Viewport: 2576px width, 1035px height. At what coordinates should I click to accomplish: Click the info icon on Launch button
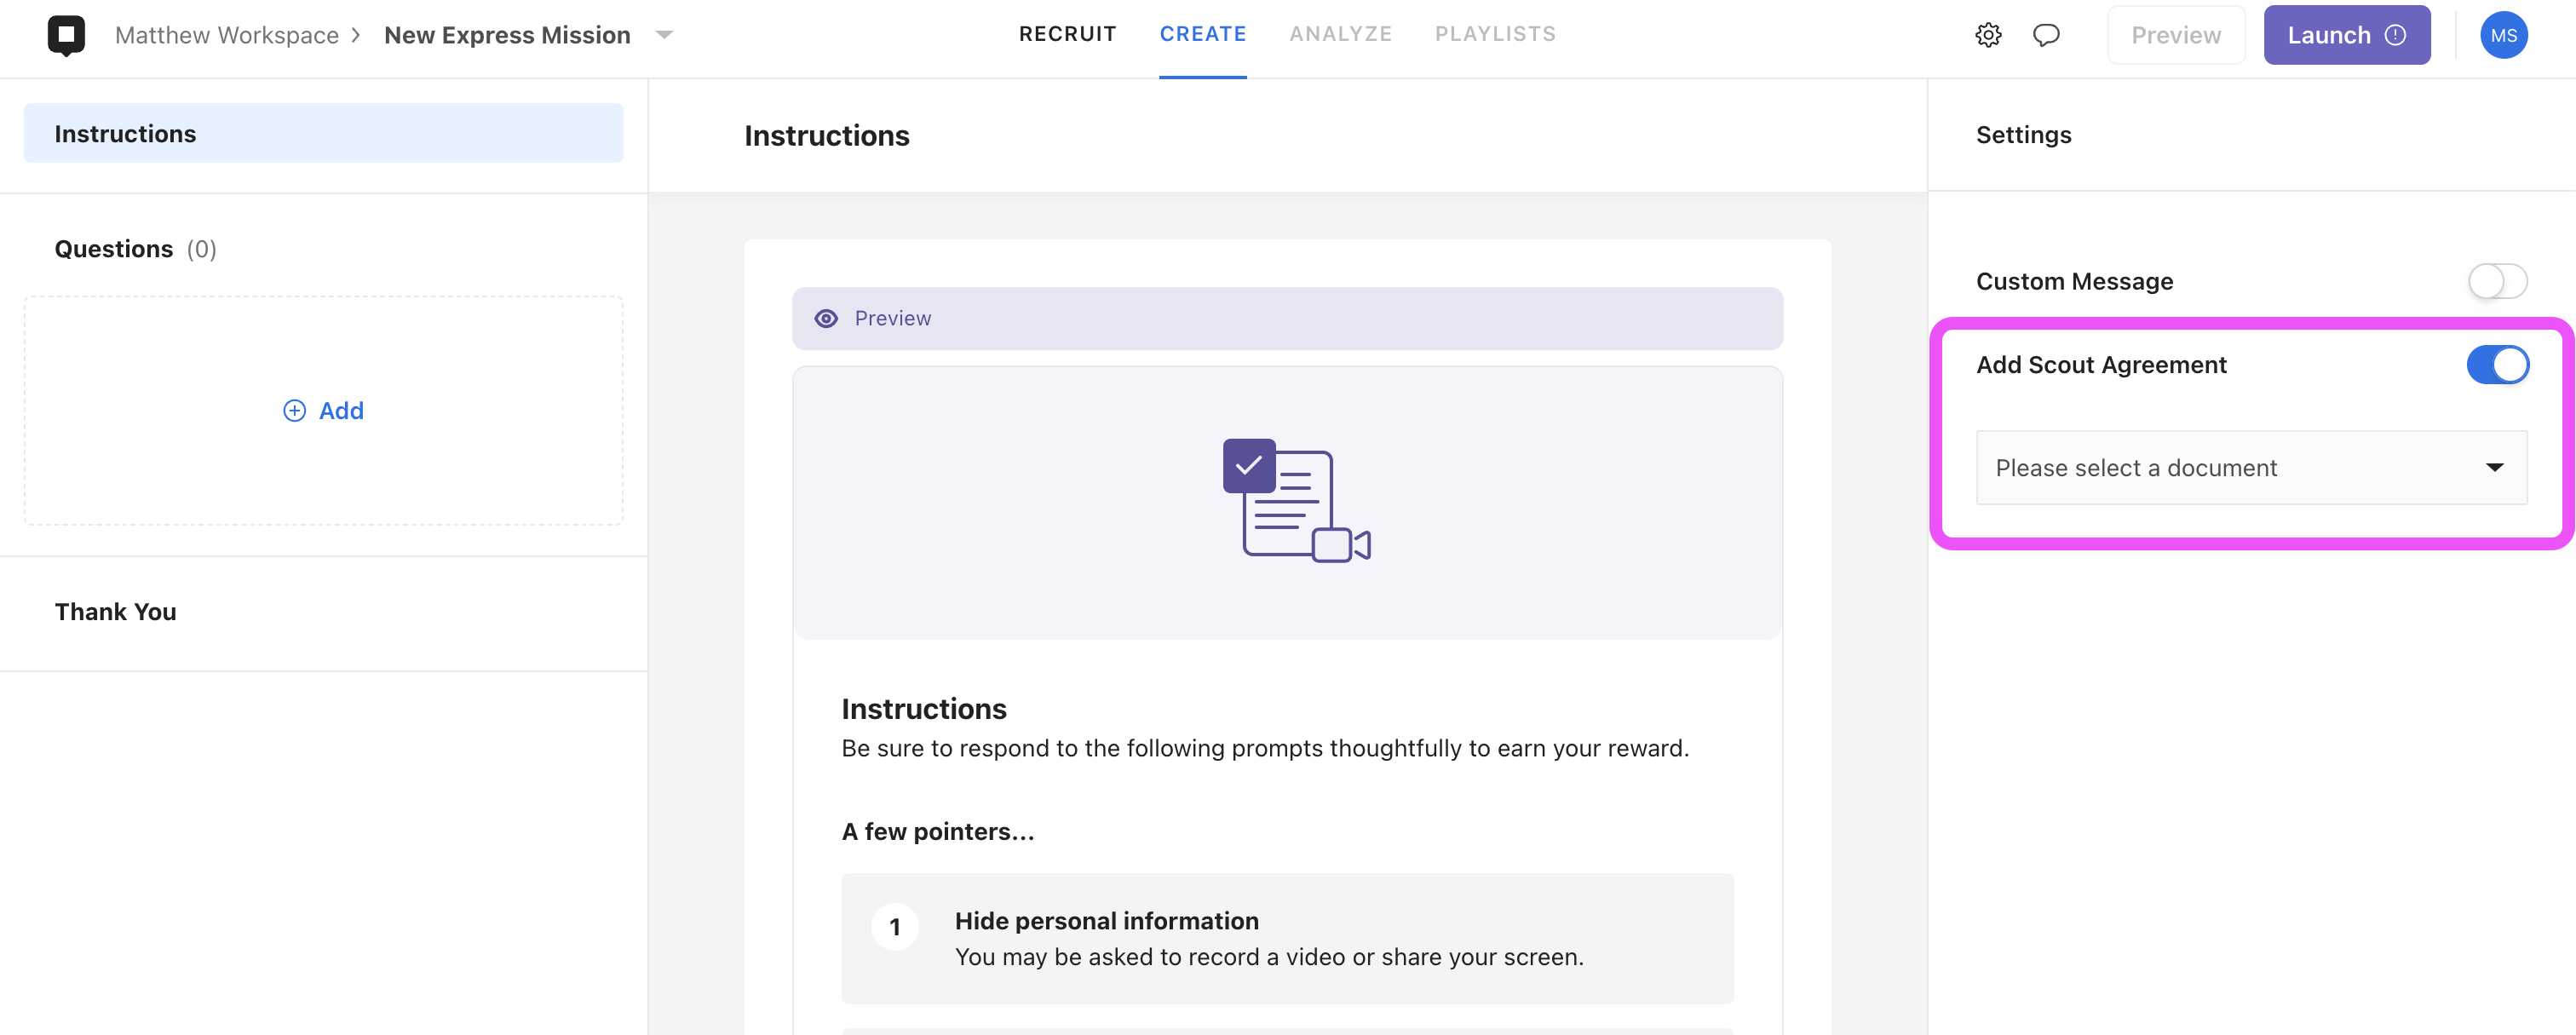pyautogui.click(x=2395, y=35)
